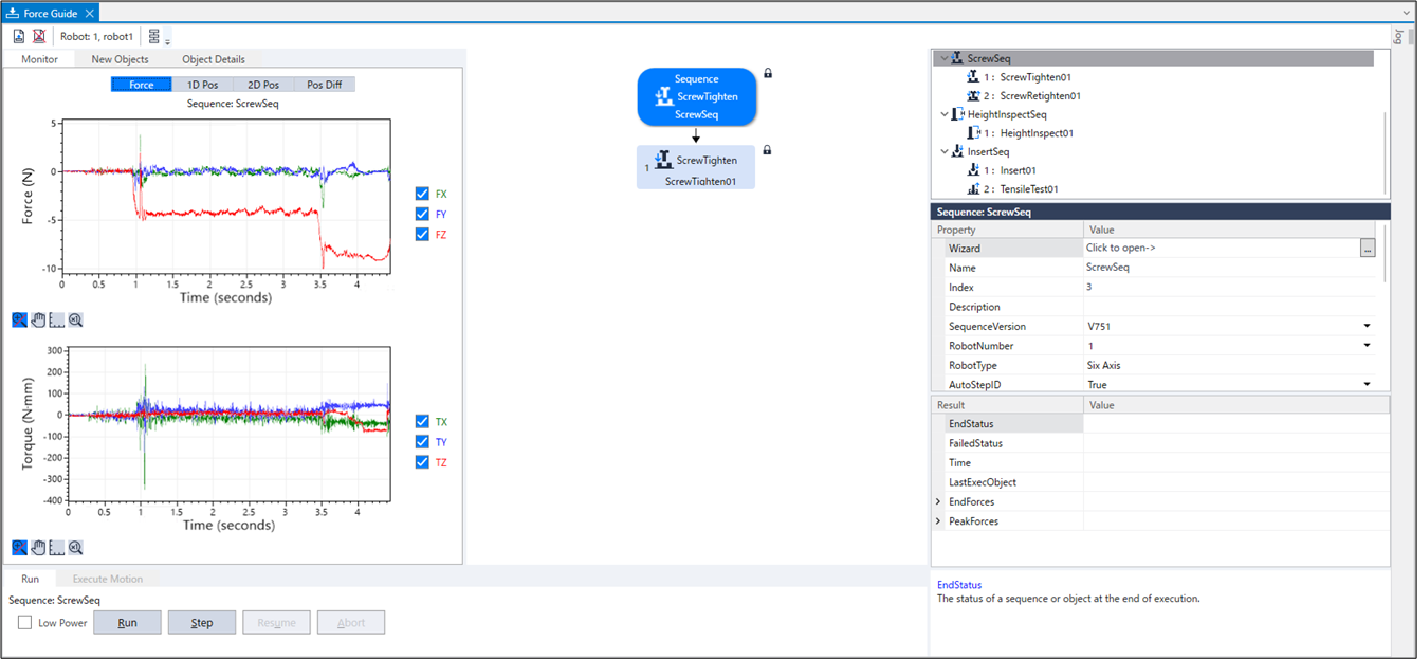The height and width of the screenshot is (660, 1418).
Task: Select the 2D Pos graph tab
Action: pyautogui.click(x=263, y=85)
